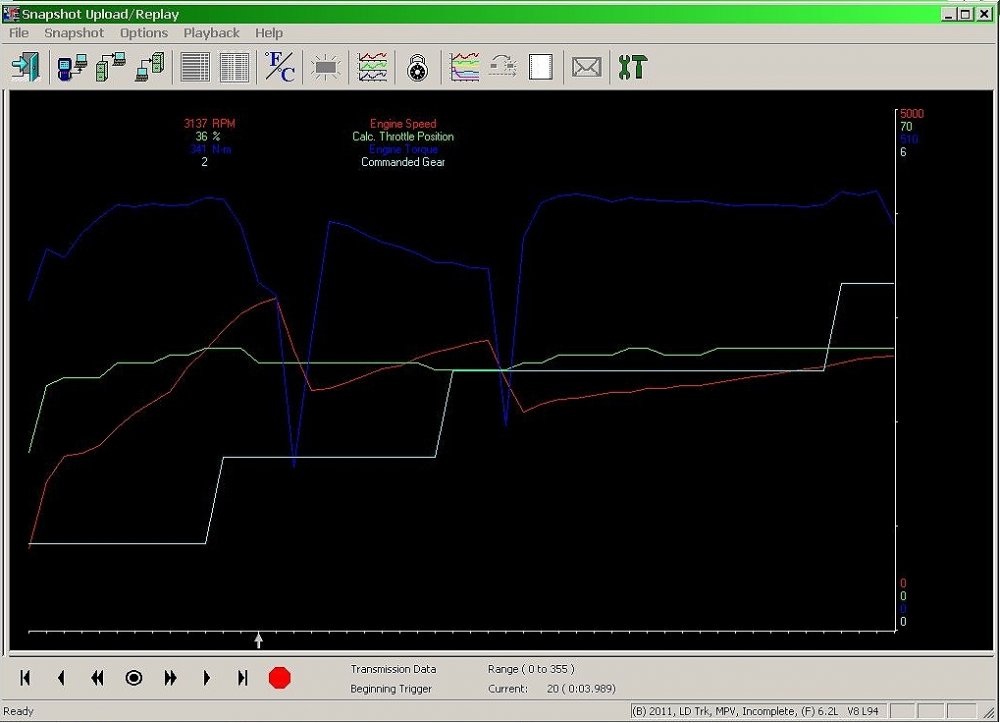Open the blank page report icon
This screenshot has width=1000, height=723.
[539, 67]
